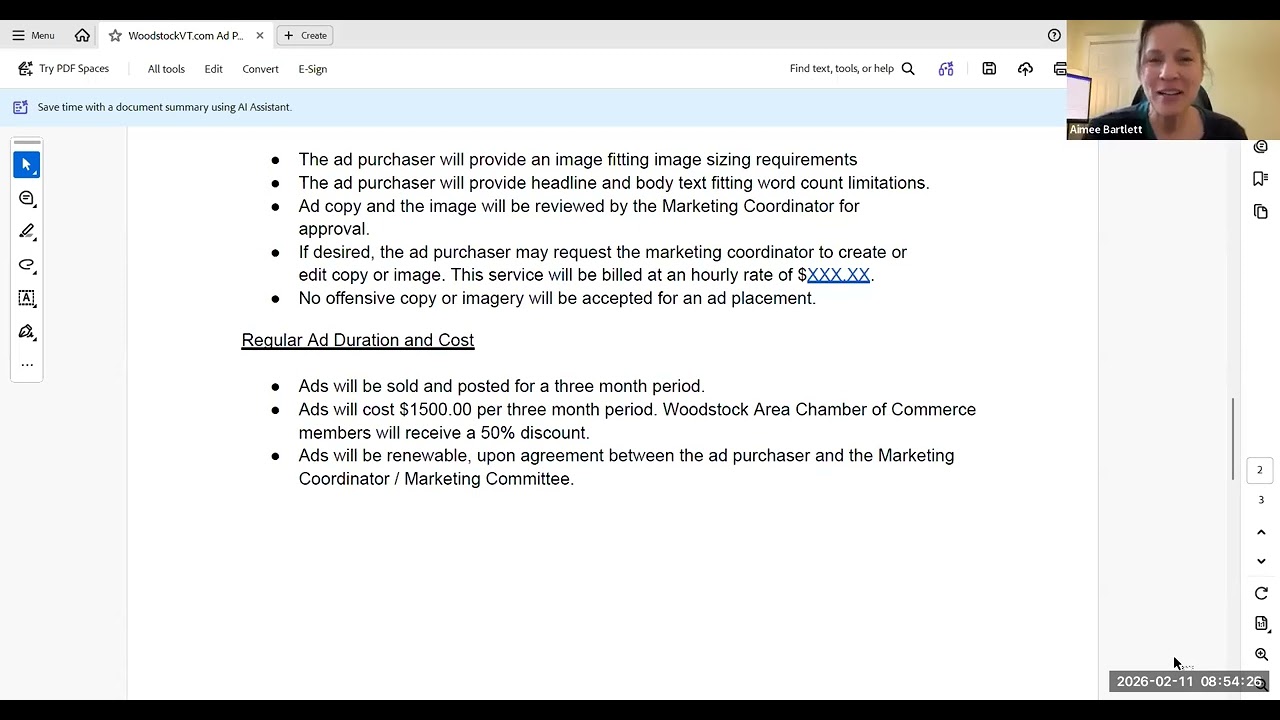The height and width of the screenshot is (720, 1280).
Task: Open the page display fit options icon
Action: click(x=1261, y=624)
